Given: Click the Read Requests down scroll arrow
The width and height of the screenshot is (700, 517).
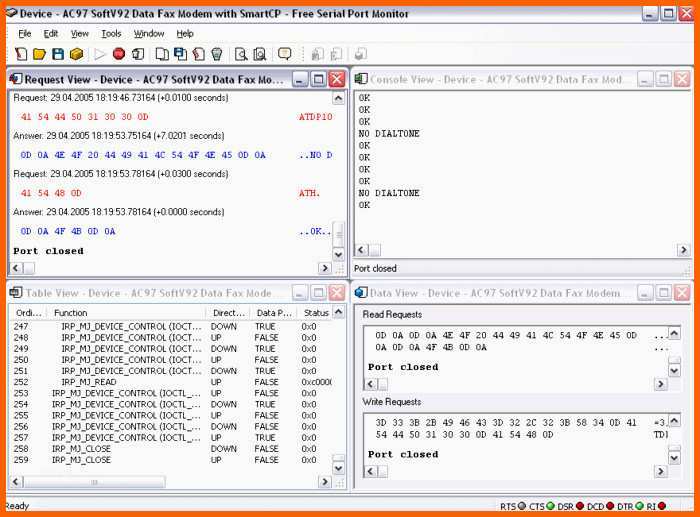Looking at the screenshot, I should click(674, 371).
